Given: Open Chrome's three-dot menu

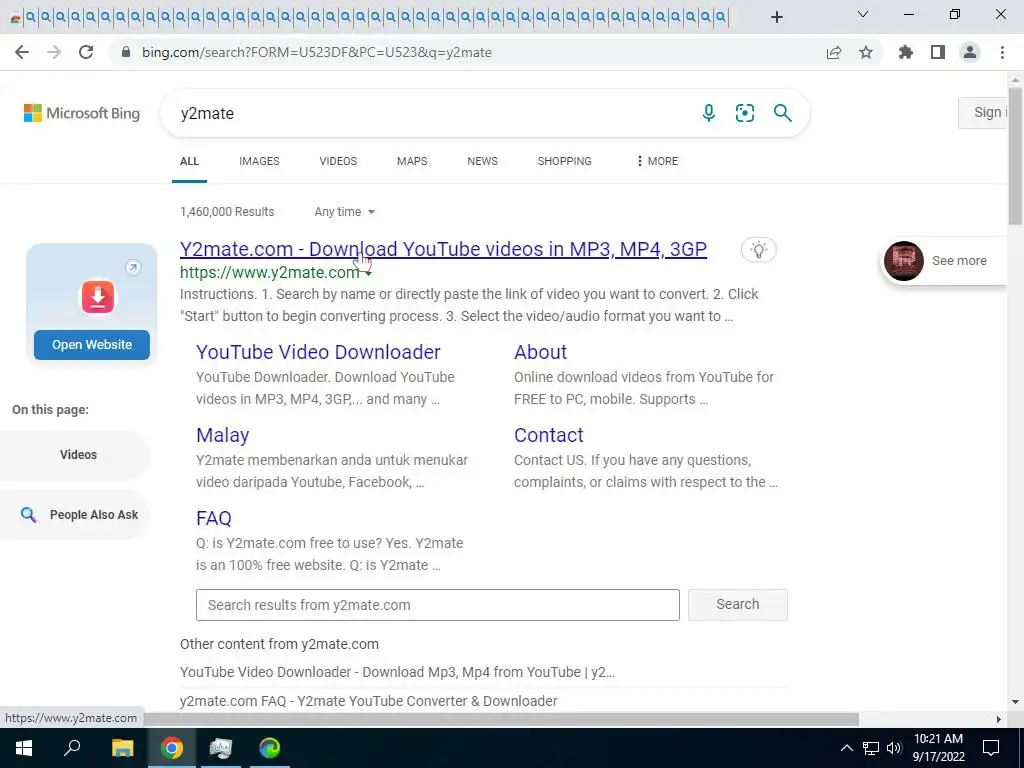Looking at the screenshot, I should point(1002,52).
